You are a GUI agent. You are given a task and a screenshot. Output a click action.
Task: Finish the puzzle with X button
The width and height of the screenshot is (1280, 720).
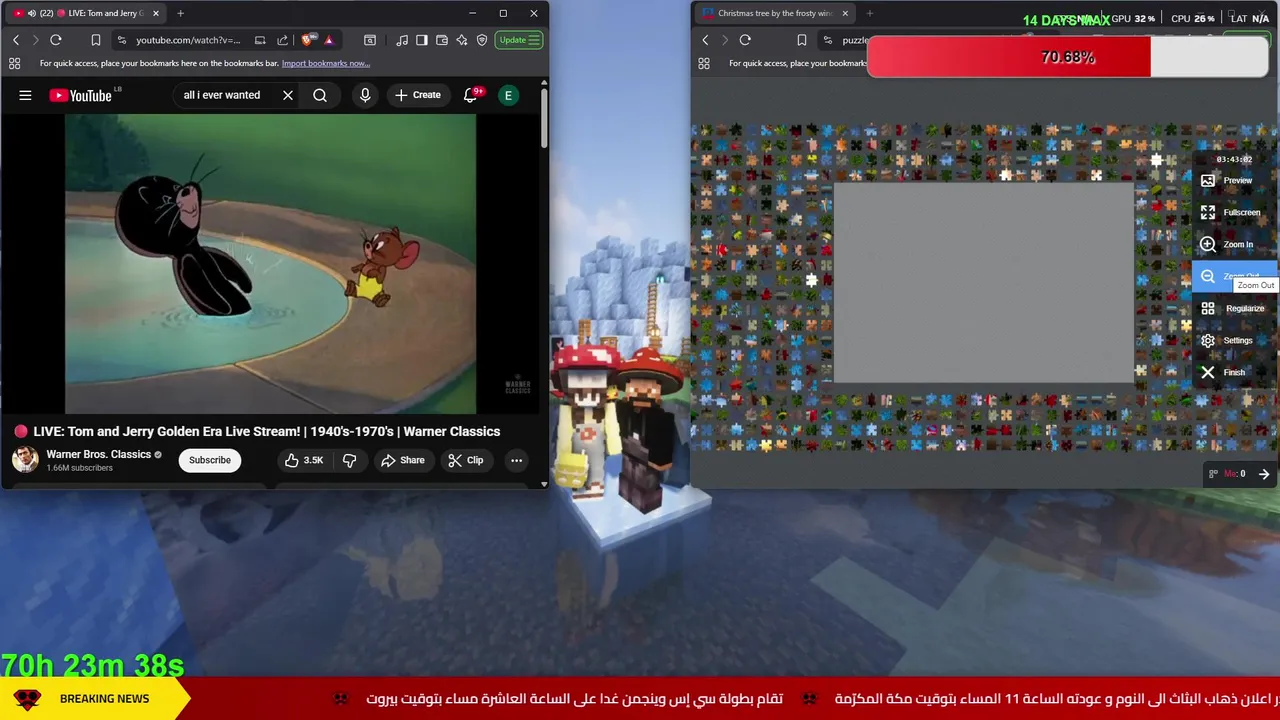point(1236,372)
